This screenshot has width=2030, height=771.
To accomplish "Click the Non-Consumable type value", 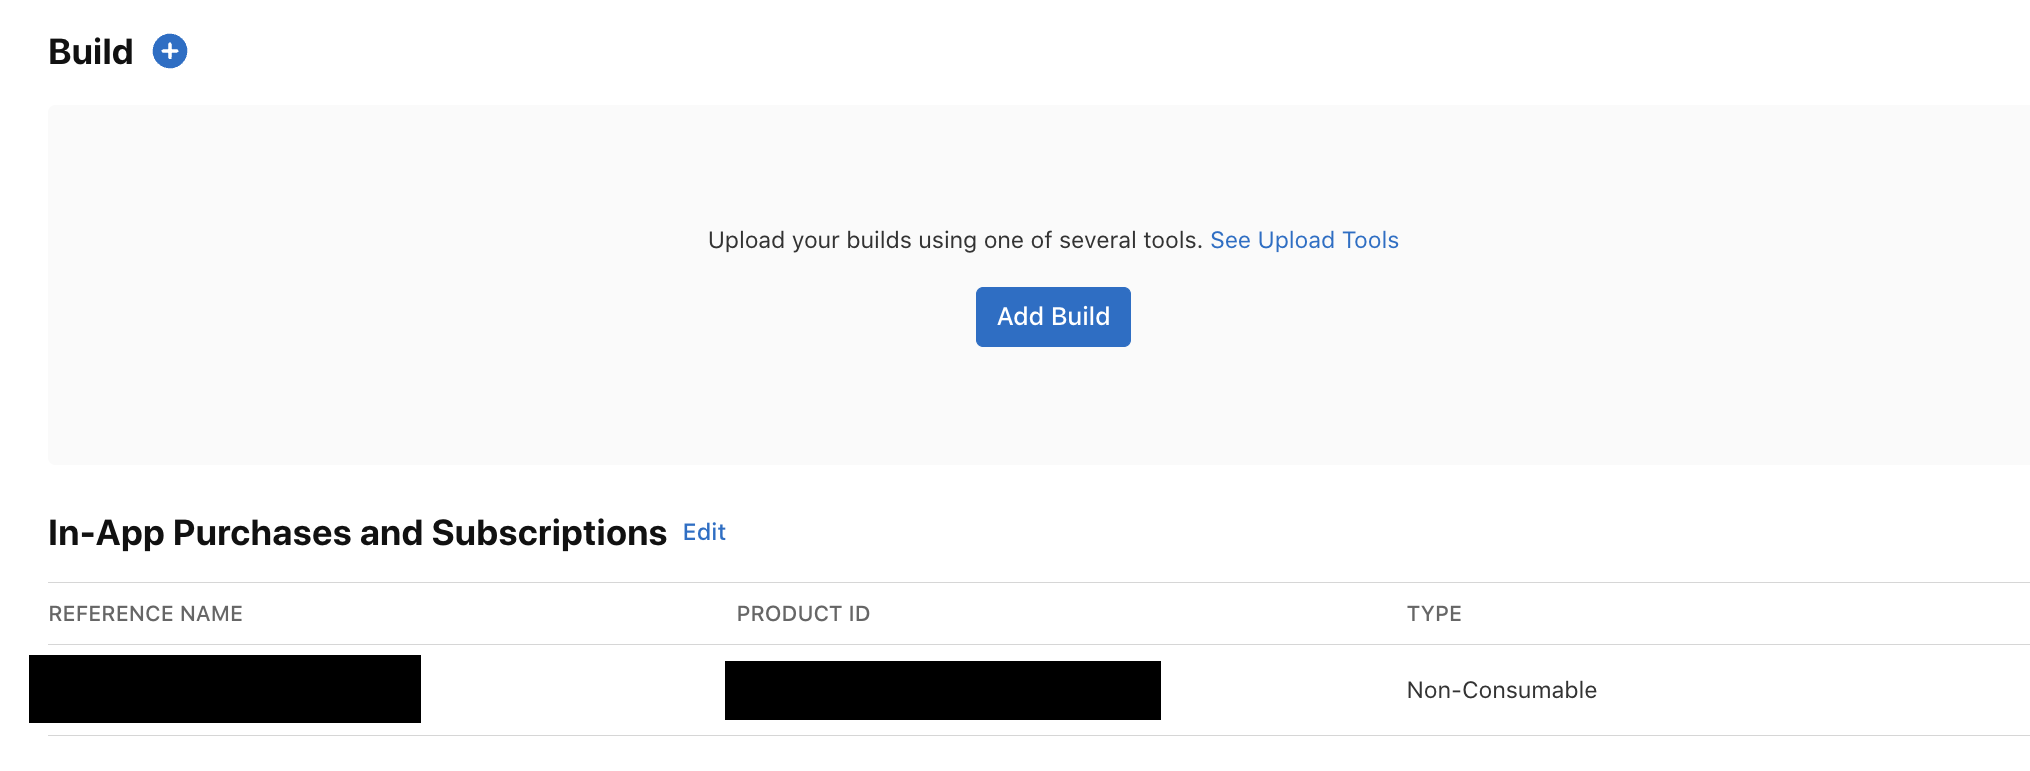I will [x=1501, y=690].
